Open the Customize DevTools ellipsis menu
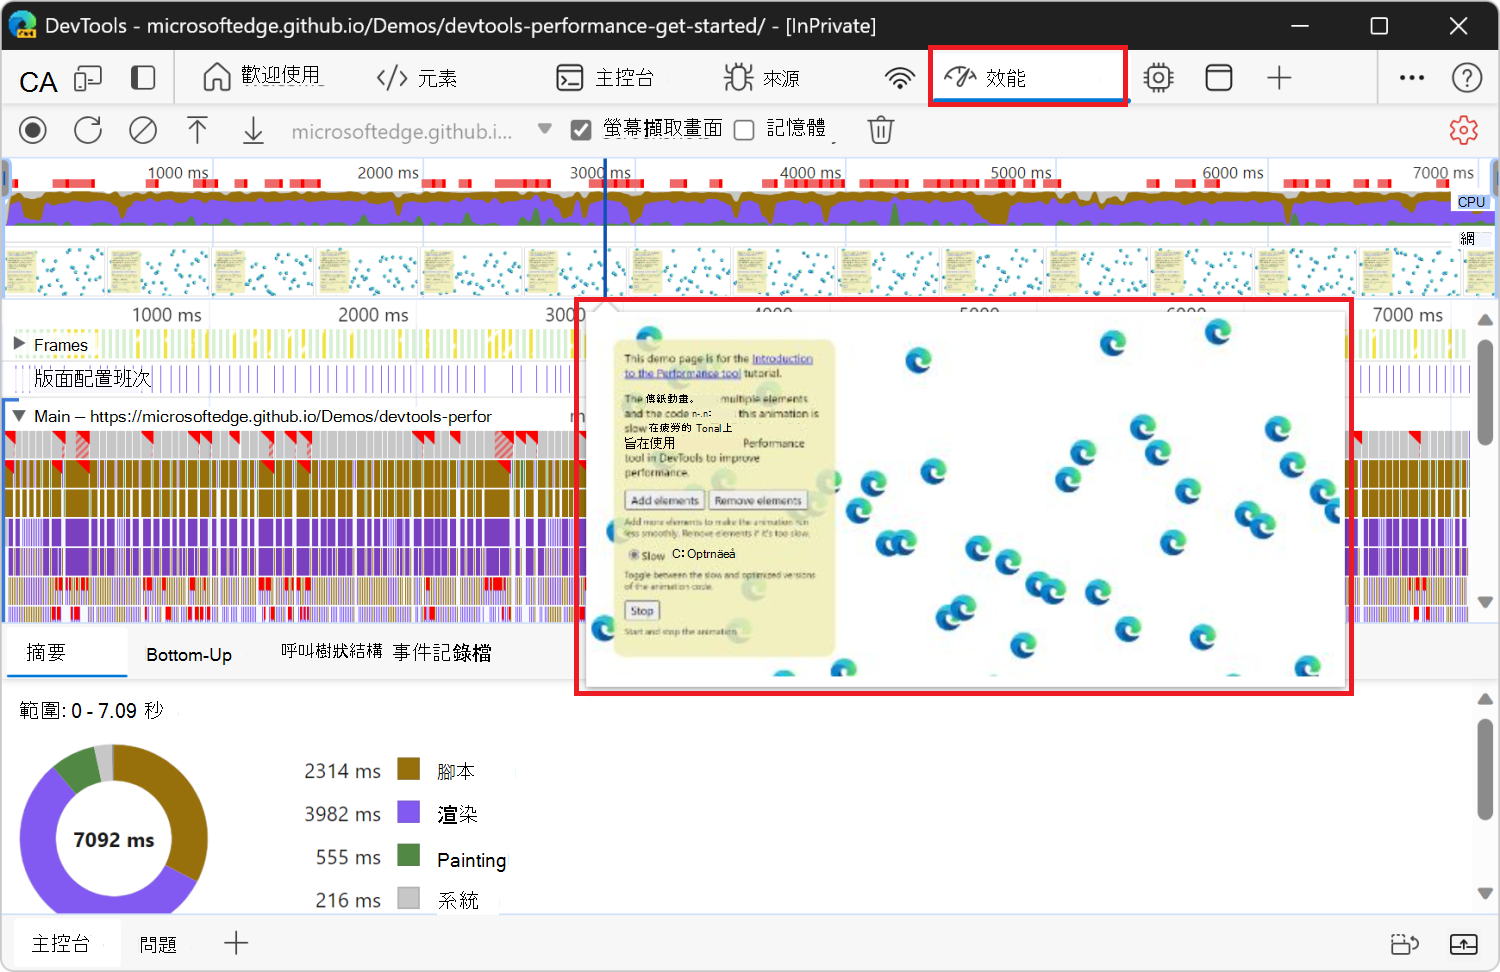 (x=1412, y=78)
